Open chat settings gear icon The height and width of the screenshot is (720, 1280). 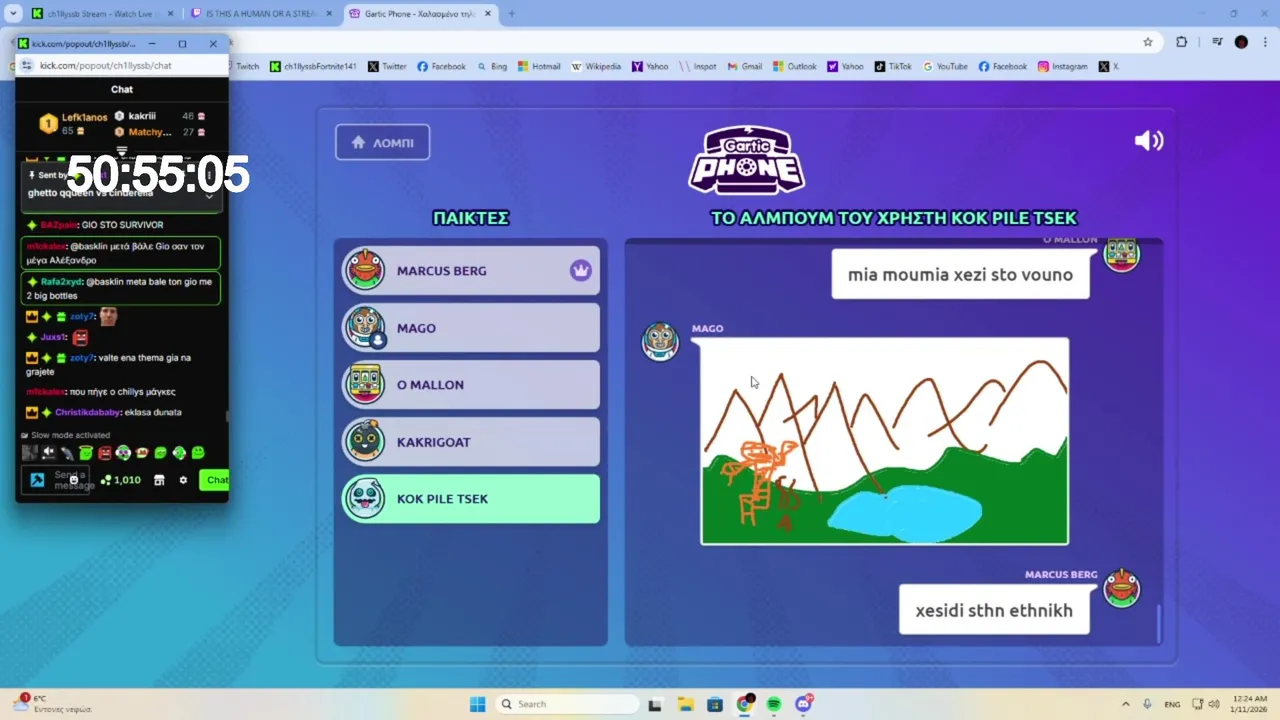(x=183, y=480)
